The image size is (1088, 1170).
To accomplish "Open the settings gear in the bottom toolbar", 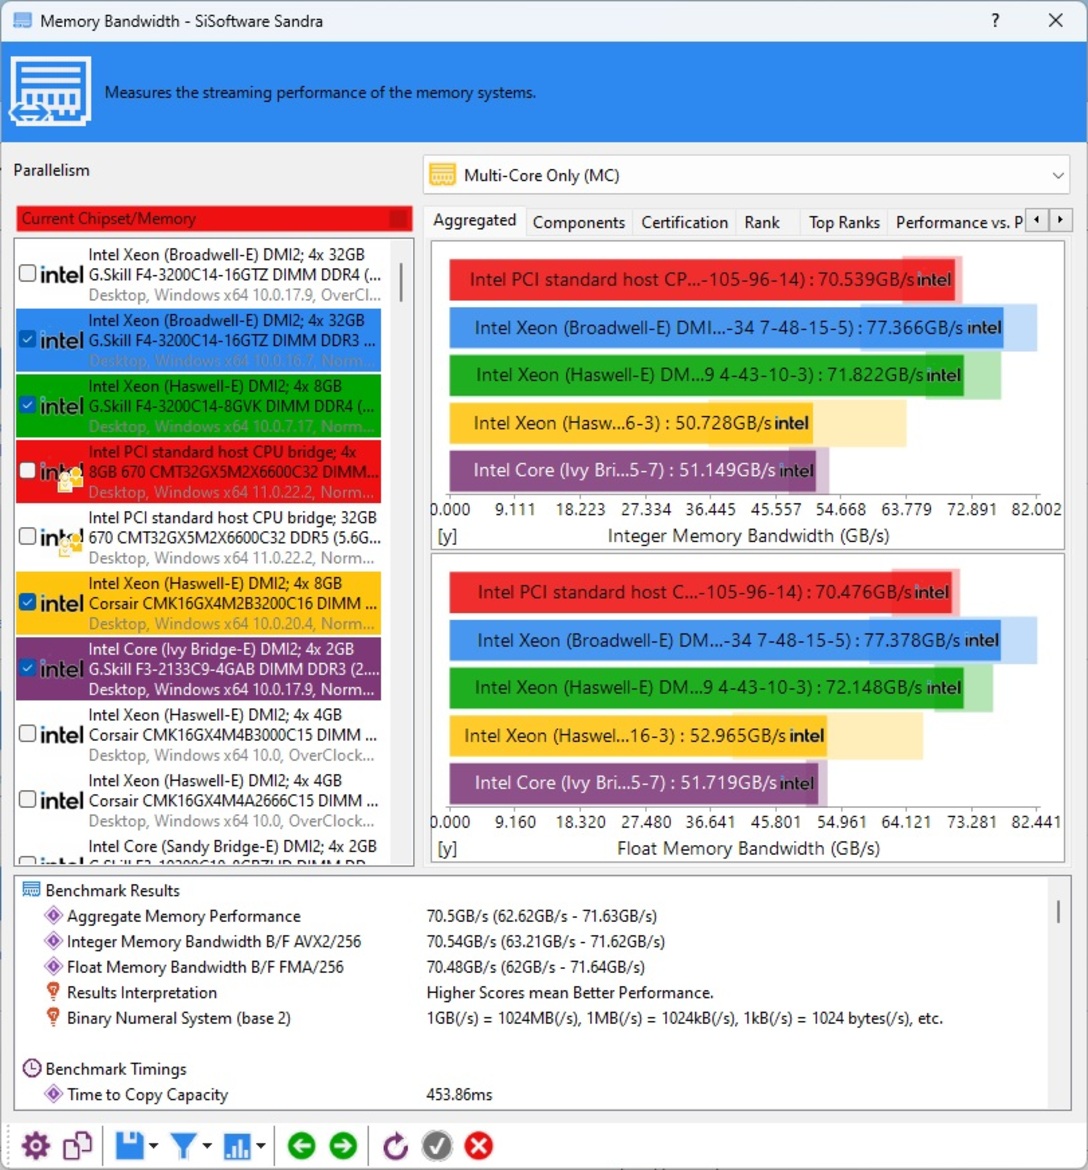I will click(35, 1145).
